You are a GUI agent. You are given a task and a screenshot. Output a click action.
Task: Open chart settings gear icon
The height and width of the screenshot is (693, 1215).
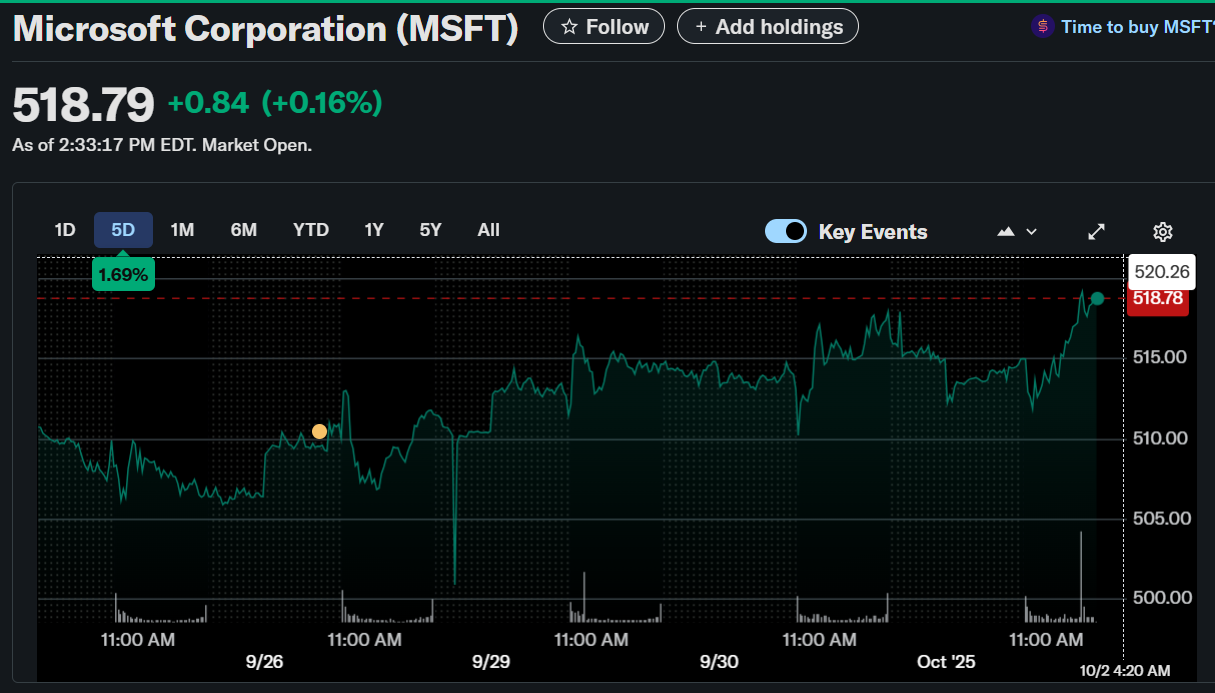click(1162, 232)
